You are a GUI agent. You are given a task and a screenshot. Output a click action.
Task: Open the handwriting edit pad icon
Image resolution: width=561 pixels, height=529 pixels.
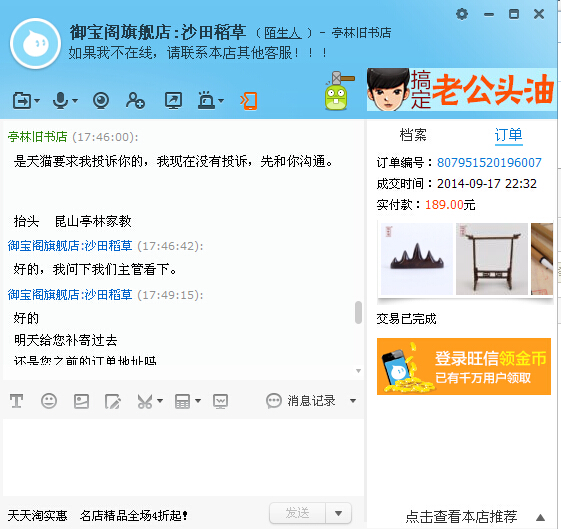pyautogui.click(x=113, y=401)
